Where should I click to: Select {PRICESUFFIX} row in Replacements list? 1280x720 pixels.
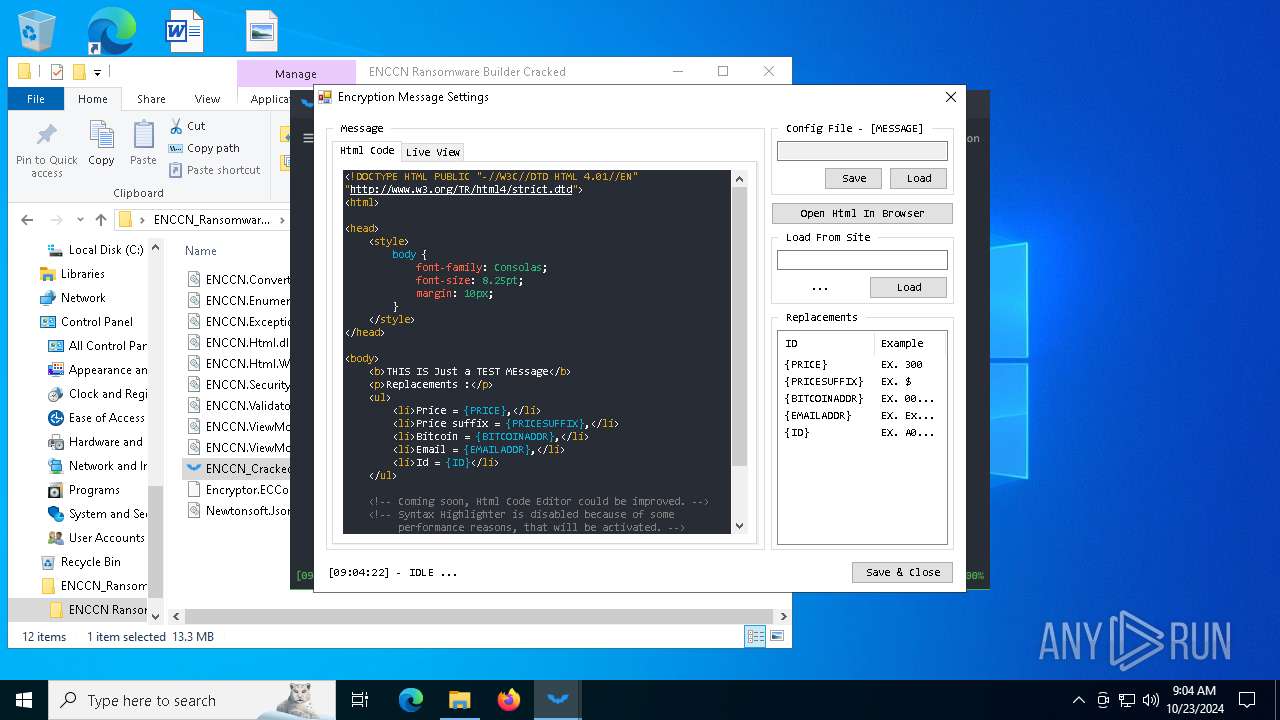[x=861, y=381]
